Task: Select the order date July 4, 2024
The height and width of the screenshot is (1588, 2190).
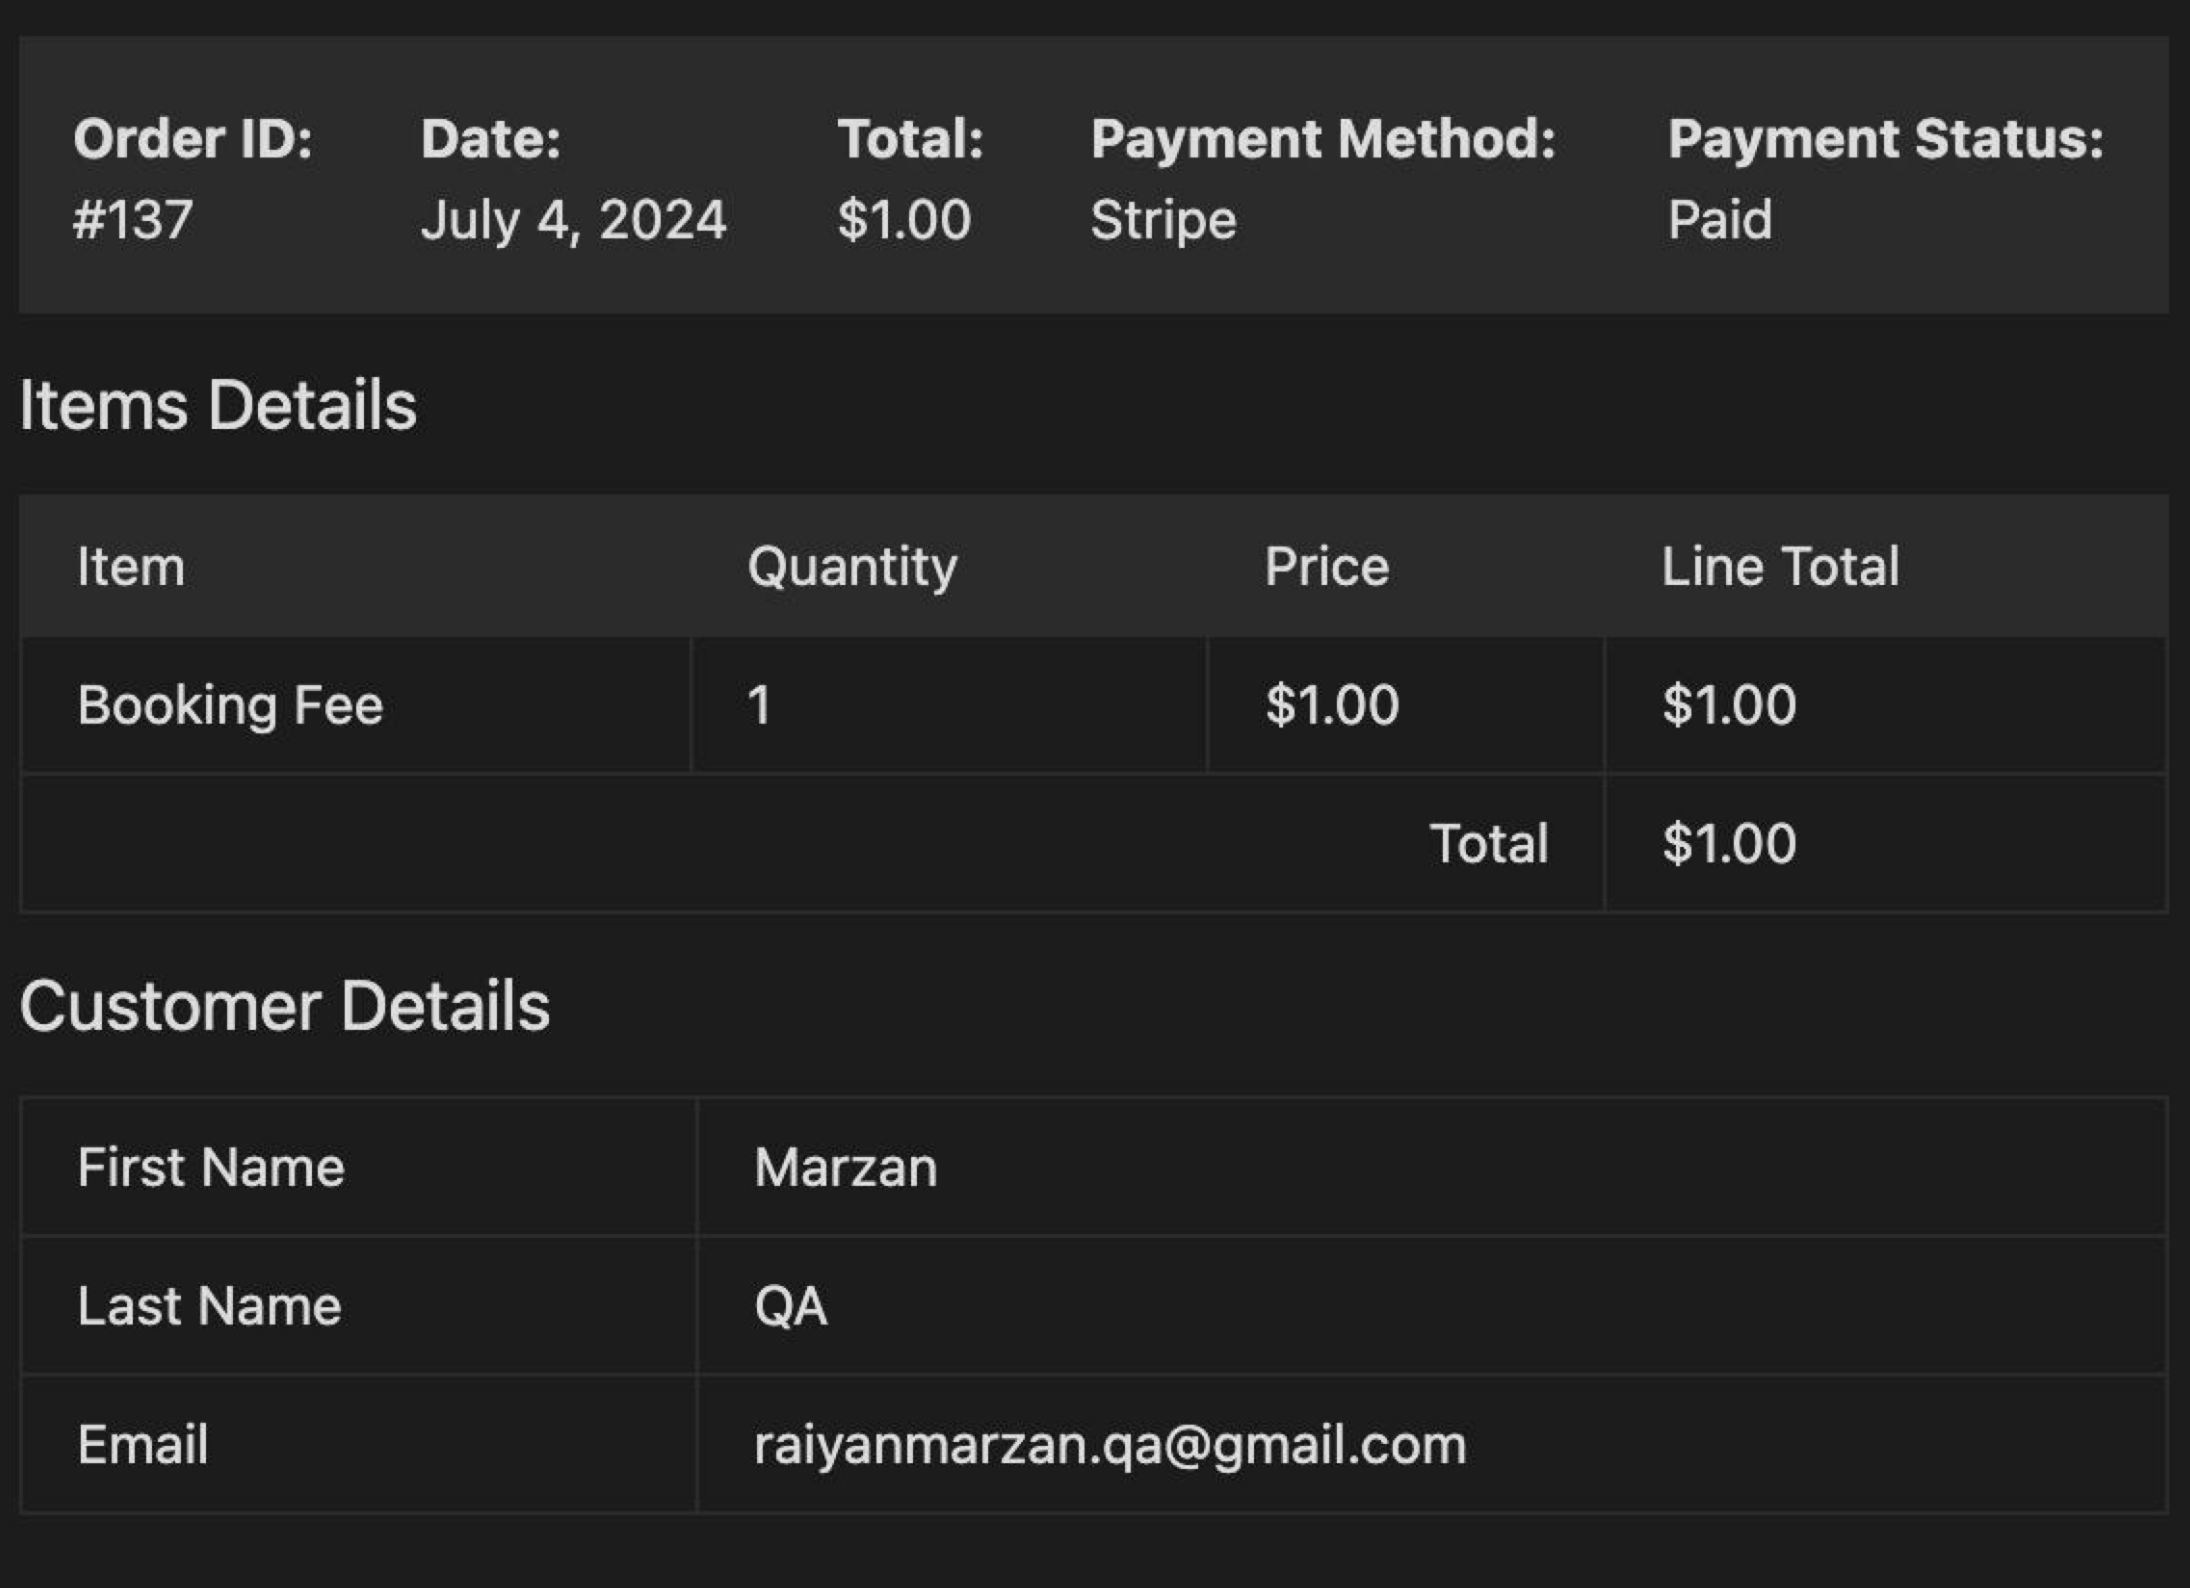Action: click(x=573, y=220)
